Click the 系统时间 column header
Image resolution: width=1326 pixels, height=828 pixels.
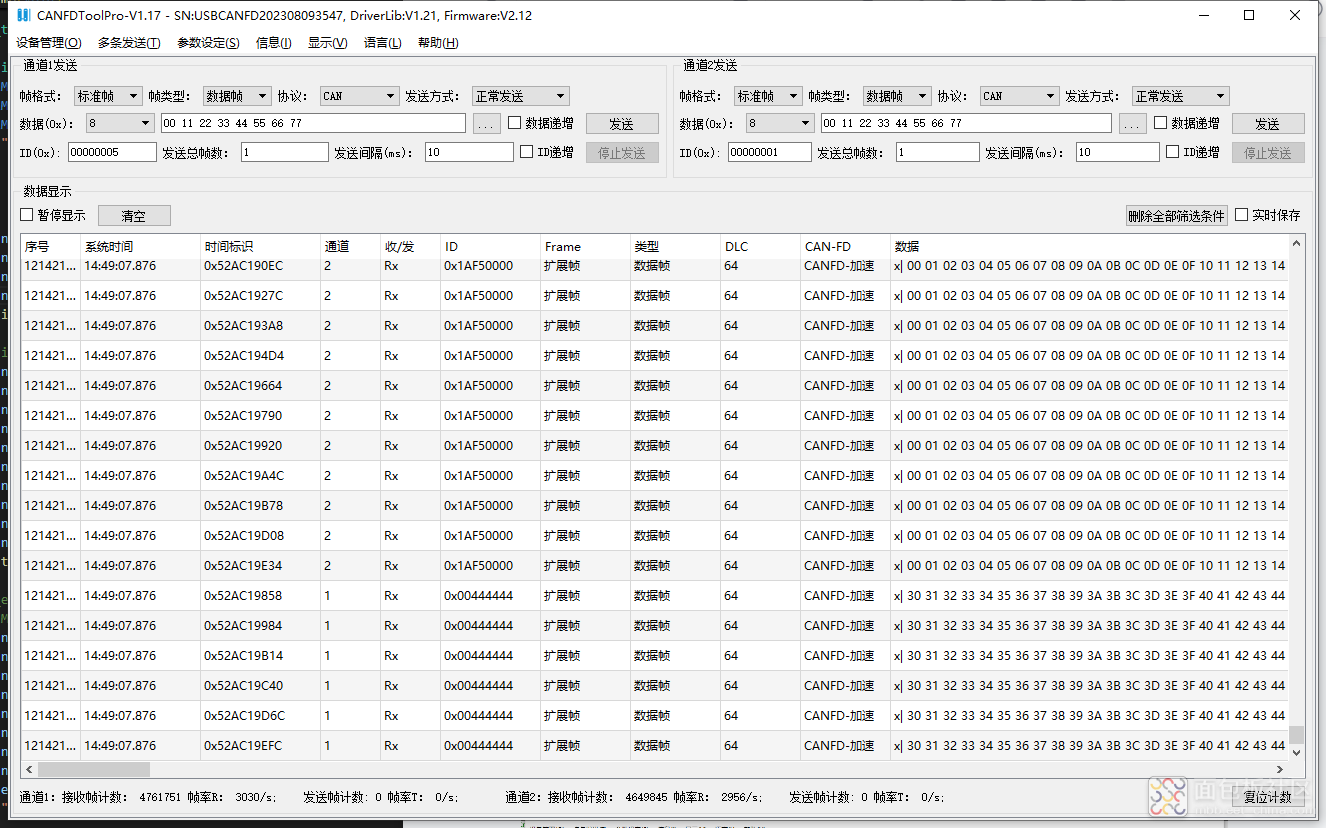coord(140,247)
